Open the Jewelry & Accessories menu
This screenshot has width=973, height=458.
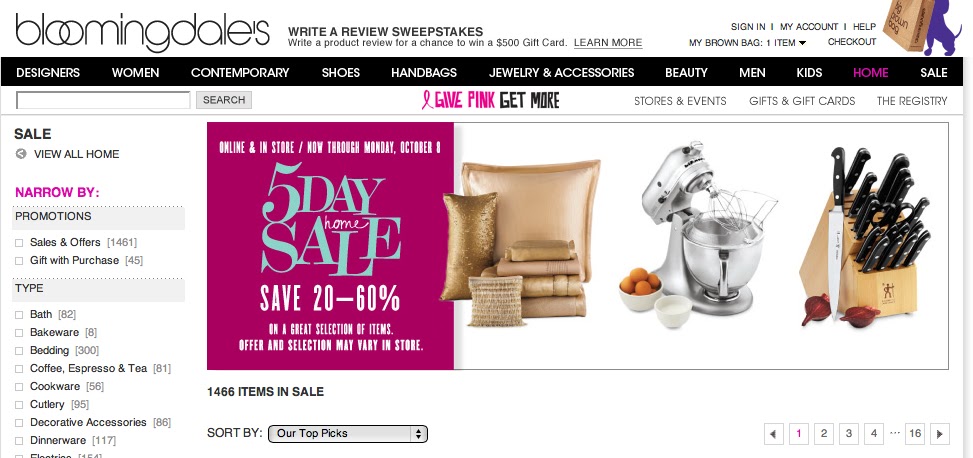coord(562,73)
